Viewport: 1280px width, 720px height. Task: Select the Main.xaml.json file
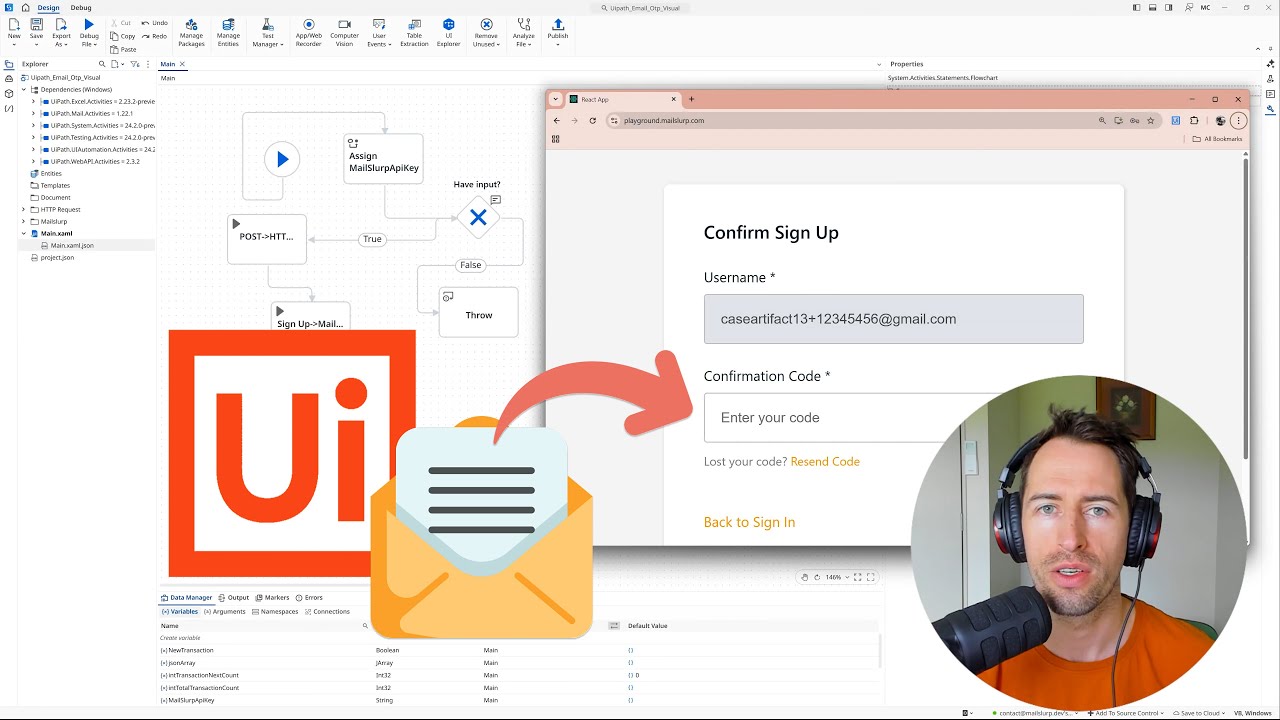[72, 245]
